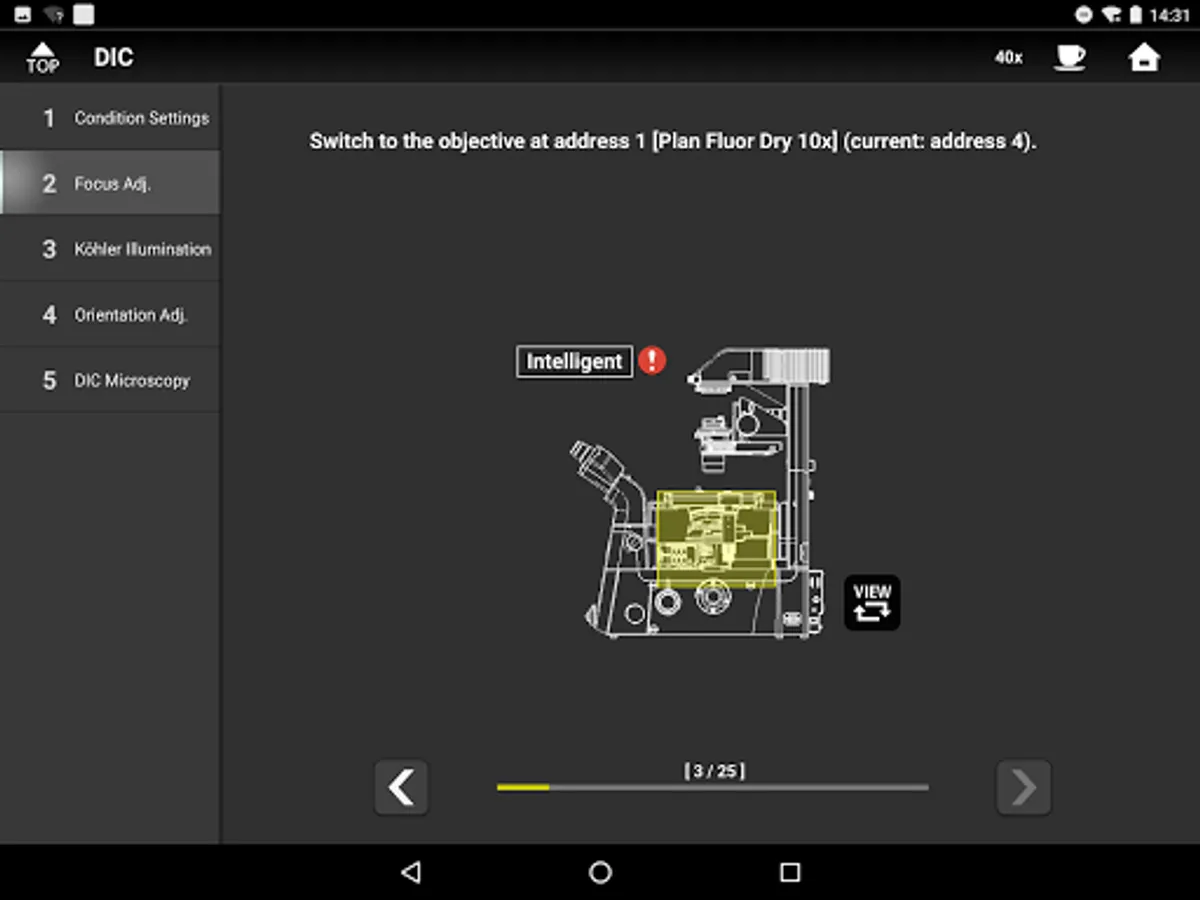Viewport: 1200px width, 900px height.
Task: Tap the DIC title in the header
Action: click(x=113, y=57)
